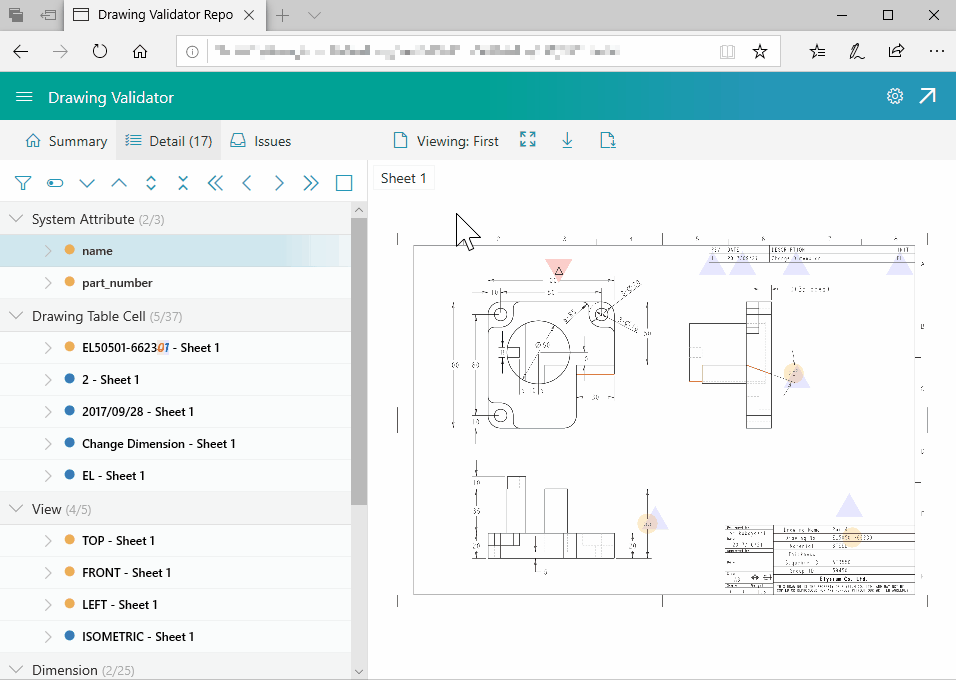
Task: Open the Issues tab
Action: (x=261, y=141)
